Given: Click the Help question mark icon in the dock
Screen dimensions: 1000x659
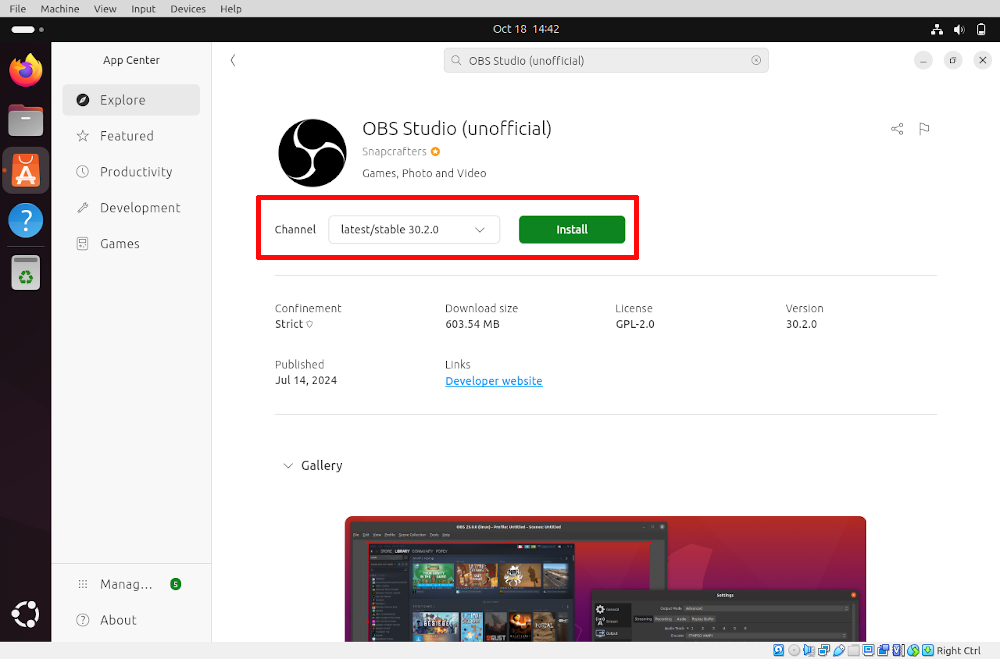Looking at the screenshot, I should [25, 221].
